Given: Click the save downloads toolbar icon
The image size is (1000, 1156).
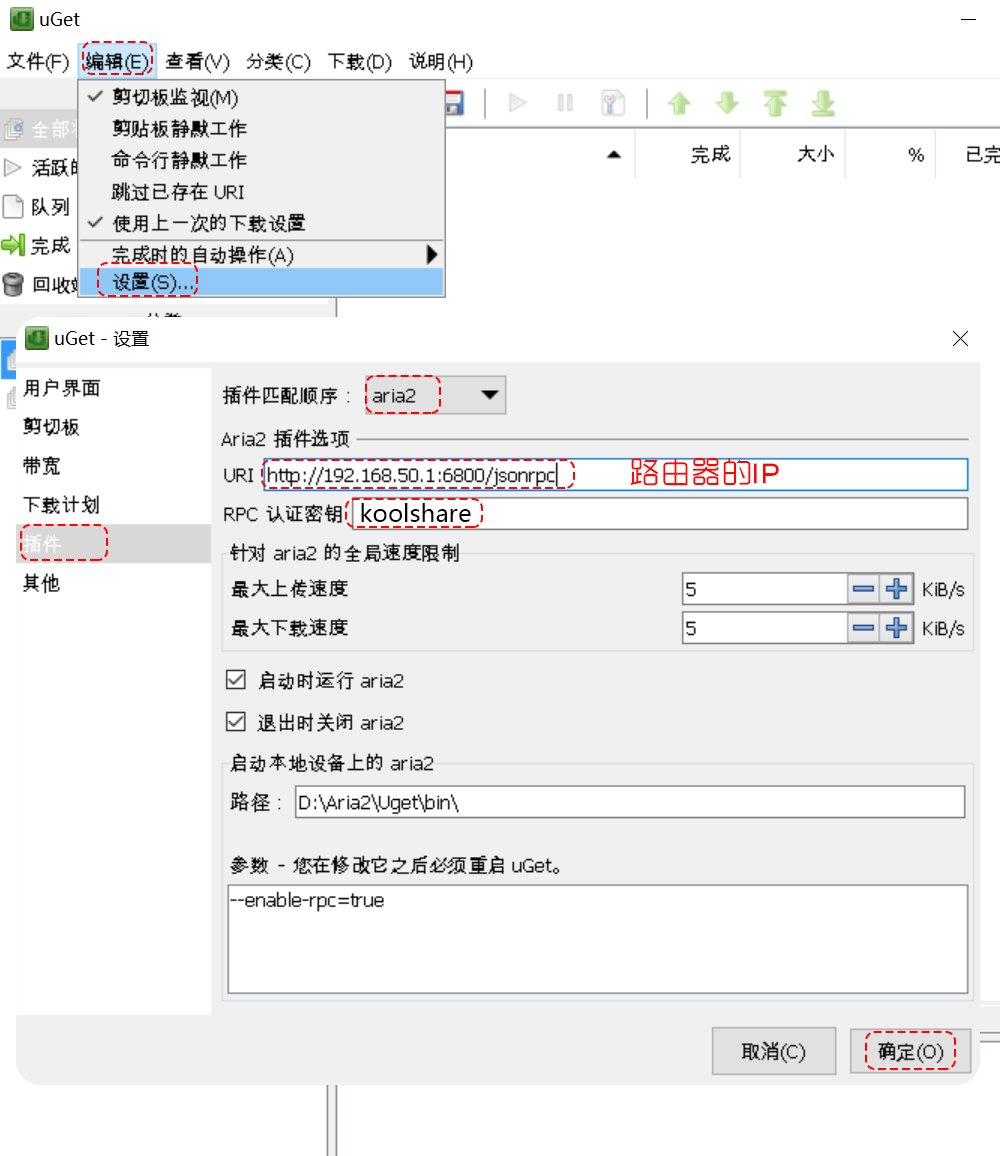Looking at the screenshot, I should coord(457,103).
